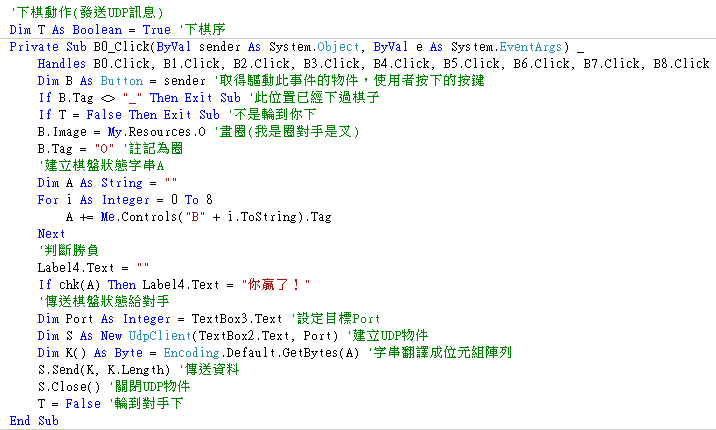716x430 pixels.
Task: Click the comment '傳送棋盤狀態給對手
Action: (104, 302)
